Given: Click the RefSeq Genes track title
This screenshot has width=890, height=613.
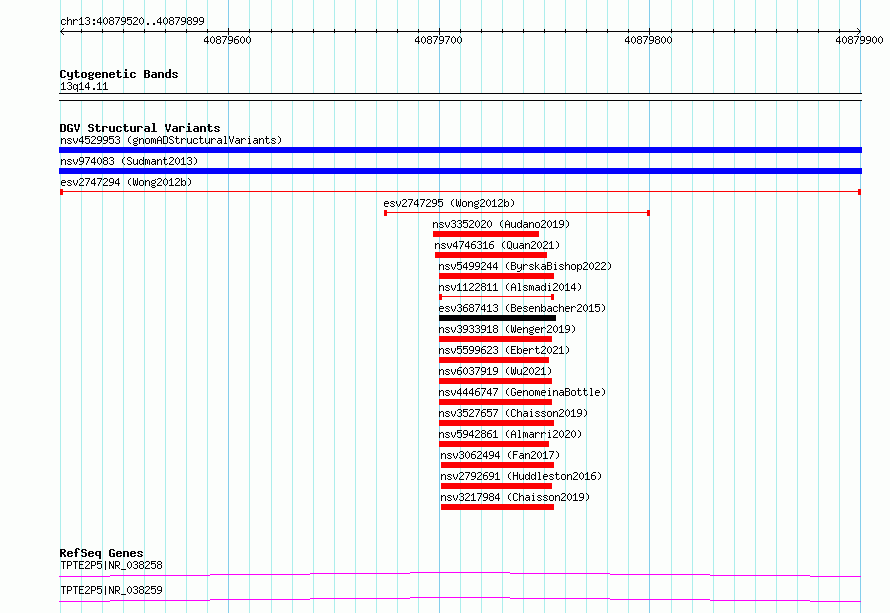Looking at the screenshot, I should click(101, 553).
